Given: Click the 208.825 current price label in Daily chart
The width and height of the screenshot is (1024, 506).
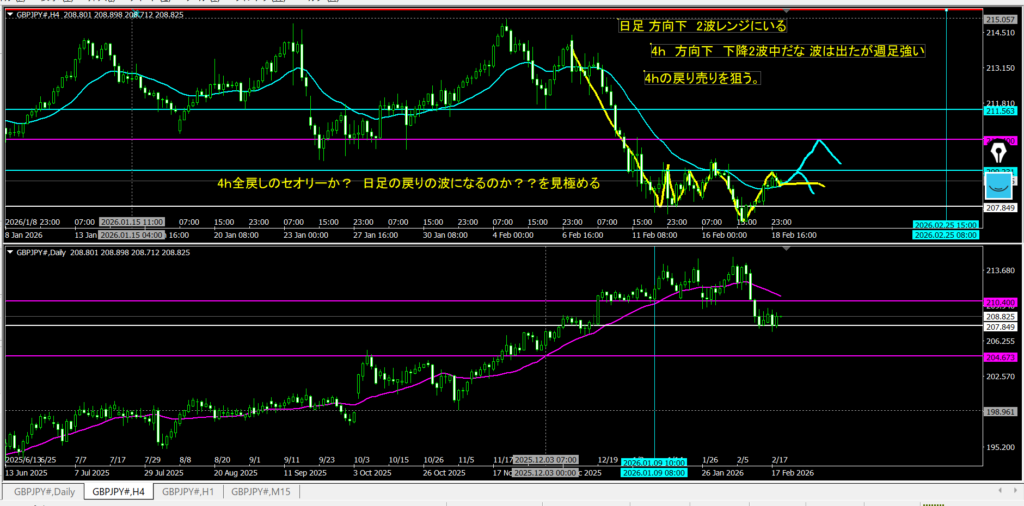Looking at the screenshot, I should coord(1000,316).
